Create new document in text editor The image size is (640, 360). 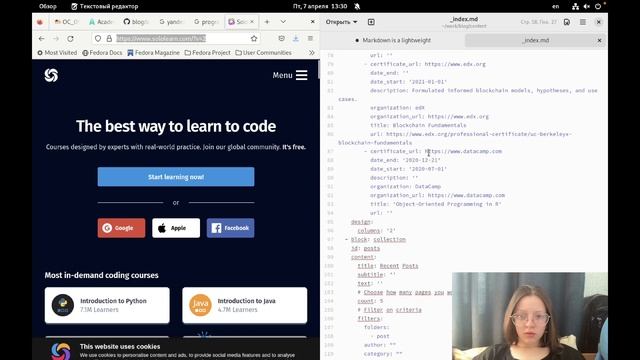[x=371, y=22]
